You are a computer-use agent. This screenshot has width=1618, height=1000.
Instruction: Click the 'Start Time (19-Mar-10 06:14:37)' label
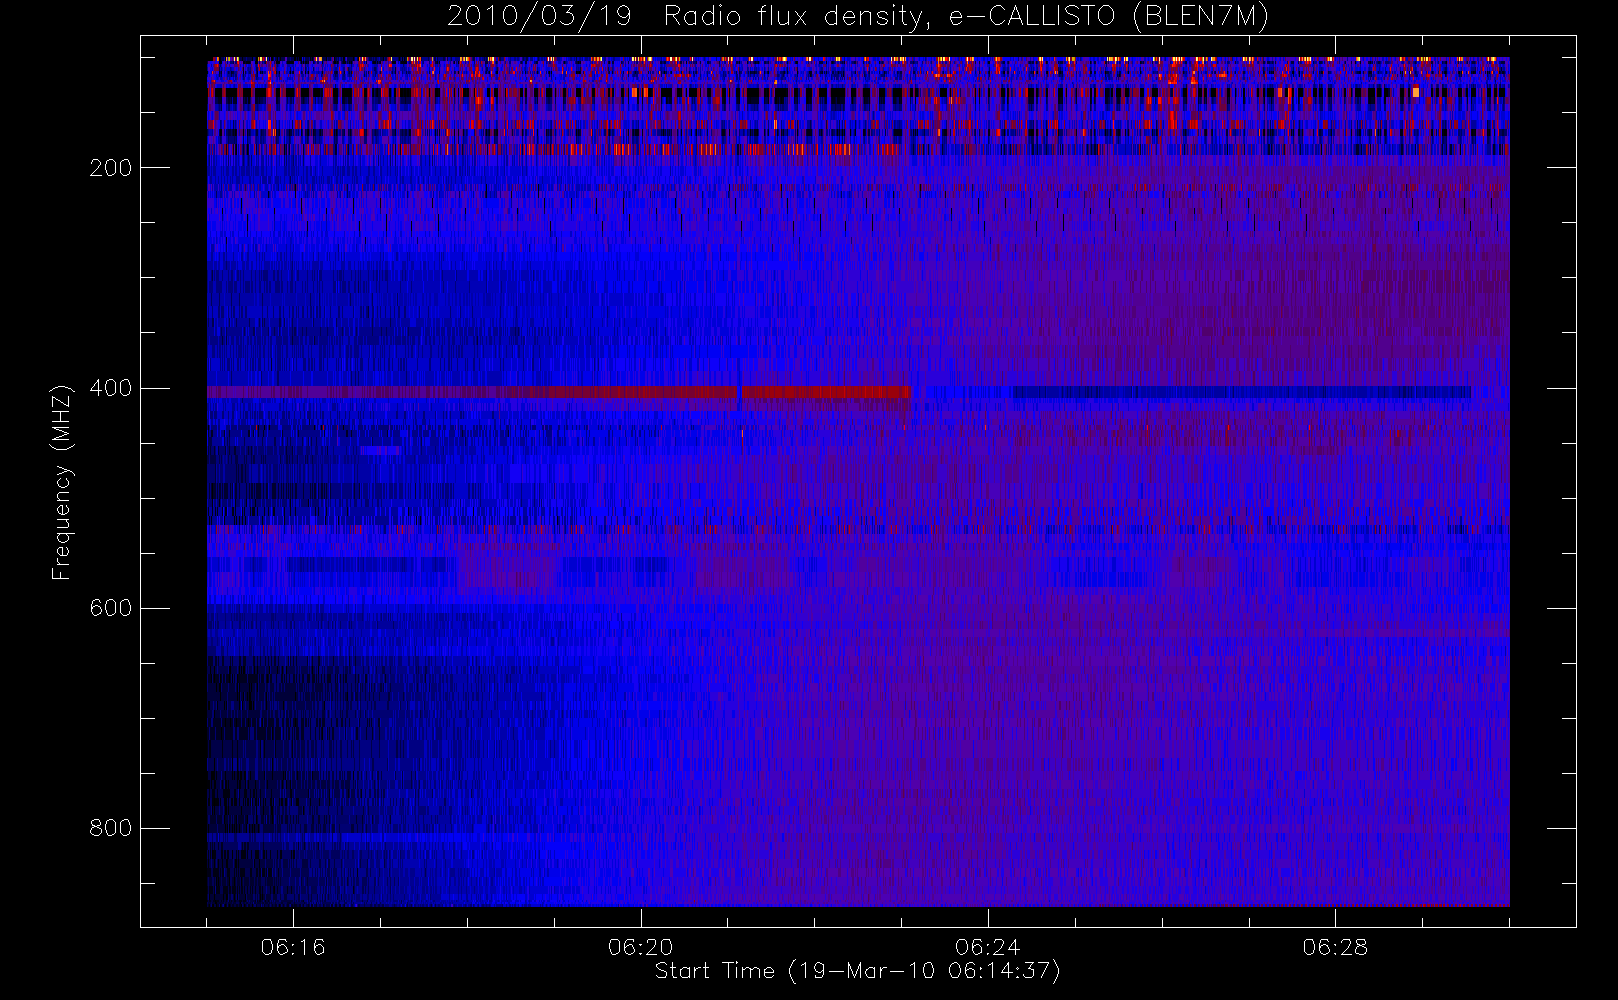tap(857, 971)
